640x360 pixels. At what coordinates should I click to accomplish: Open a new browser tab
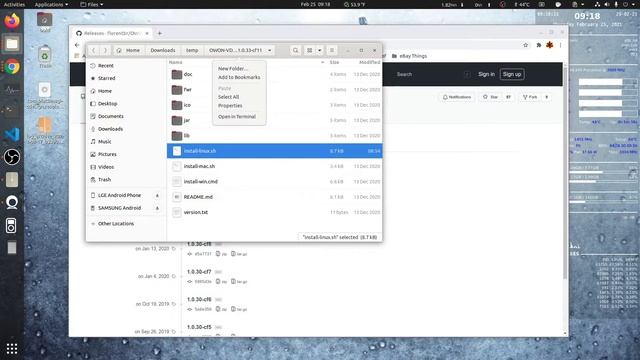(x=160, y=33)
